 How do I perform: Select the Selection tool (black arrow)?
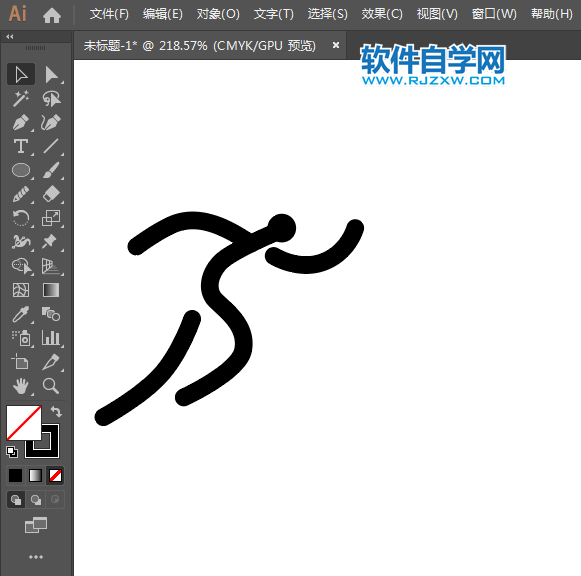21,74
